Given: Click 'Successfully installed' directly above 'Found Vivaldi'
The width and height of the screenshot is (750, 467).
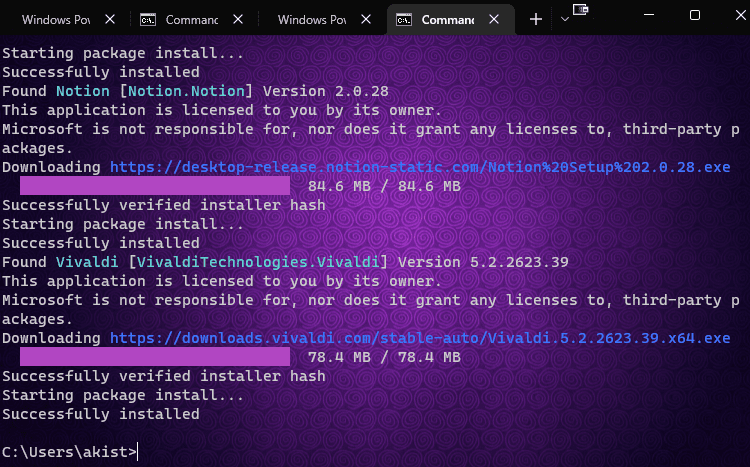Looking at the screenshot, I should [101, 243].
